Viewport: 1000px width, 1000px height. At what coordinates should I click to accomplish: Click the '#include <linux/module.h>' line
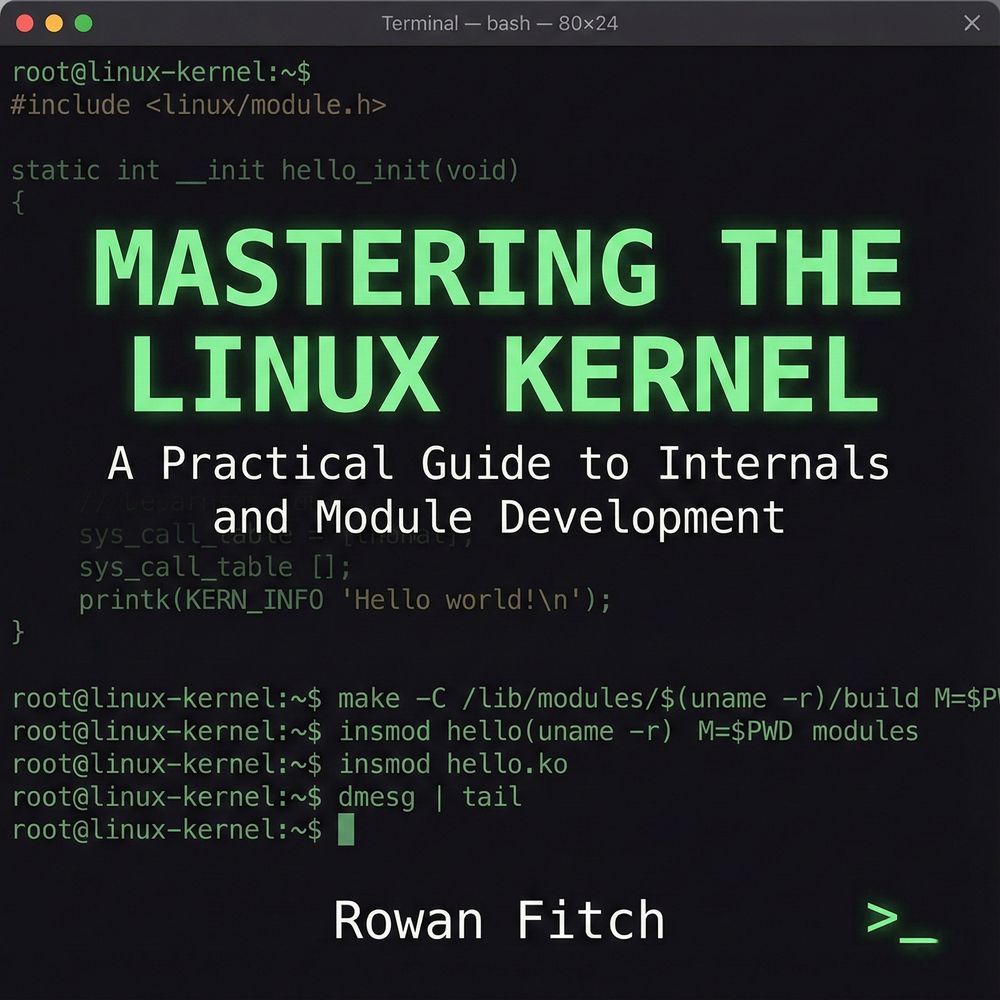198,105
